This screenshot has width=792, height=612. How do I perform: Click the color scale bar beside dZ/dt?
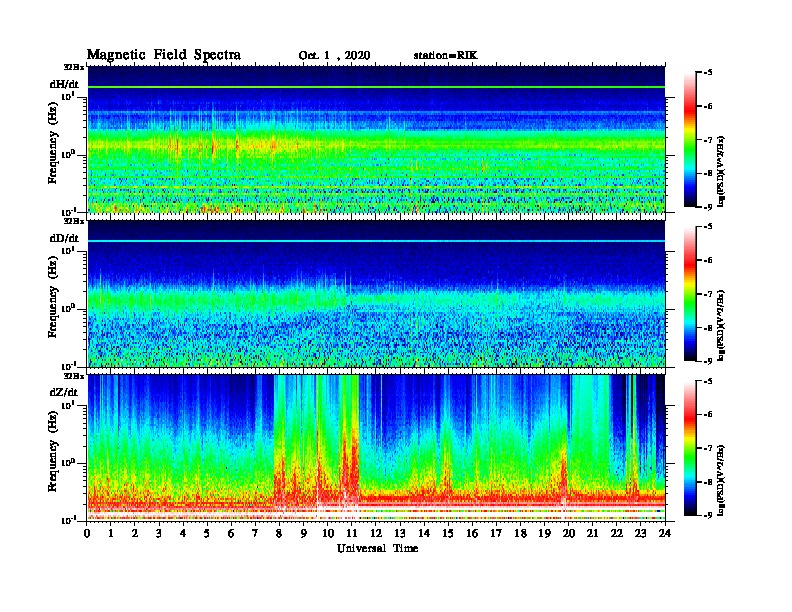pos(690,448)
